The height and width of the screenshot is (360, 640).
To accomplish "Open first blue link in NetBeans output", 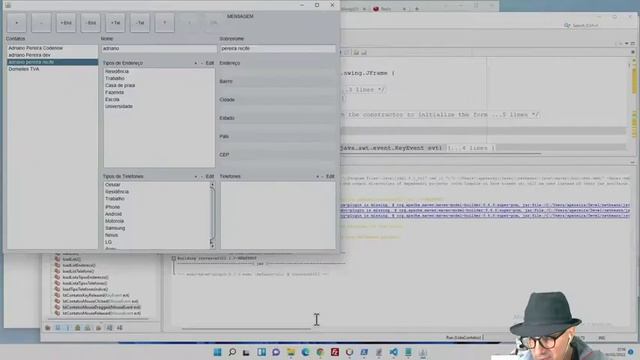I will click(486, 205).
